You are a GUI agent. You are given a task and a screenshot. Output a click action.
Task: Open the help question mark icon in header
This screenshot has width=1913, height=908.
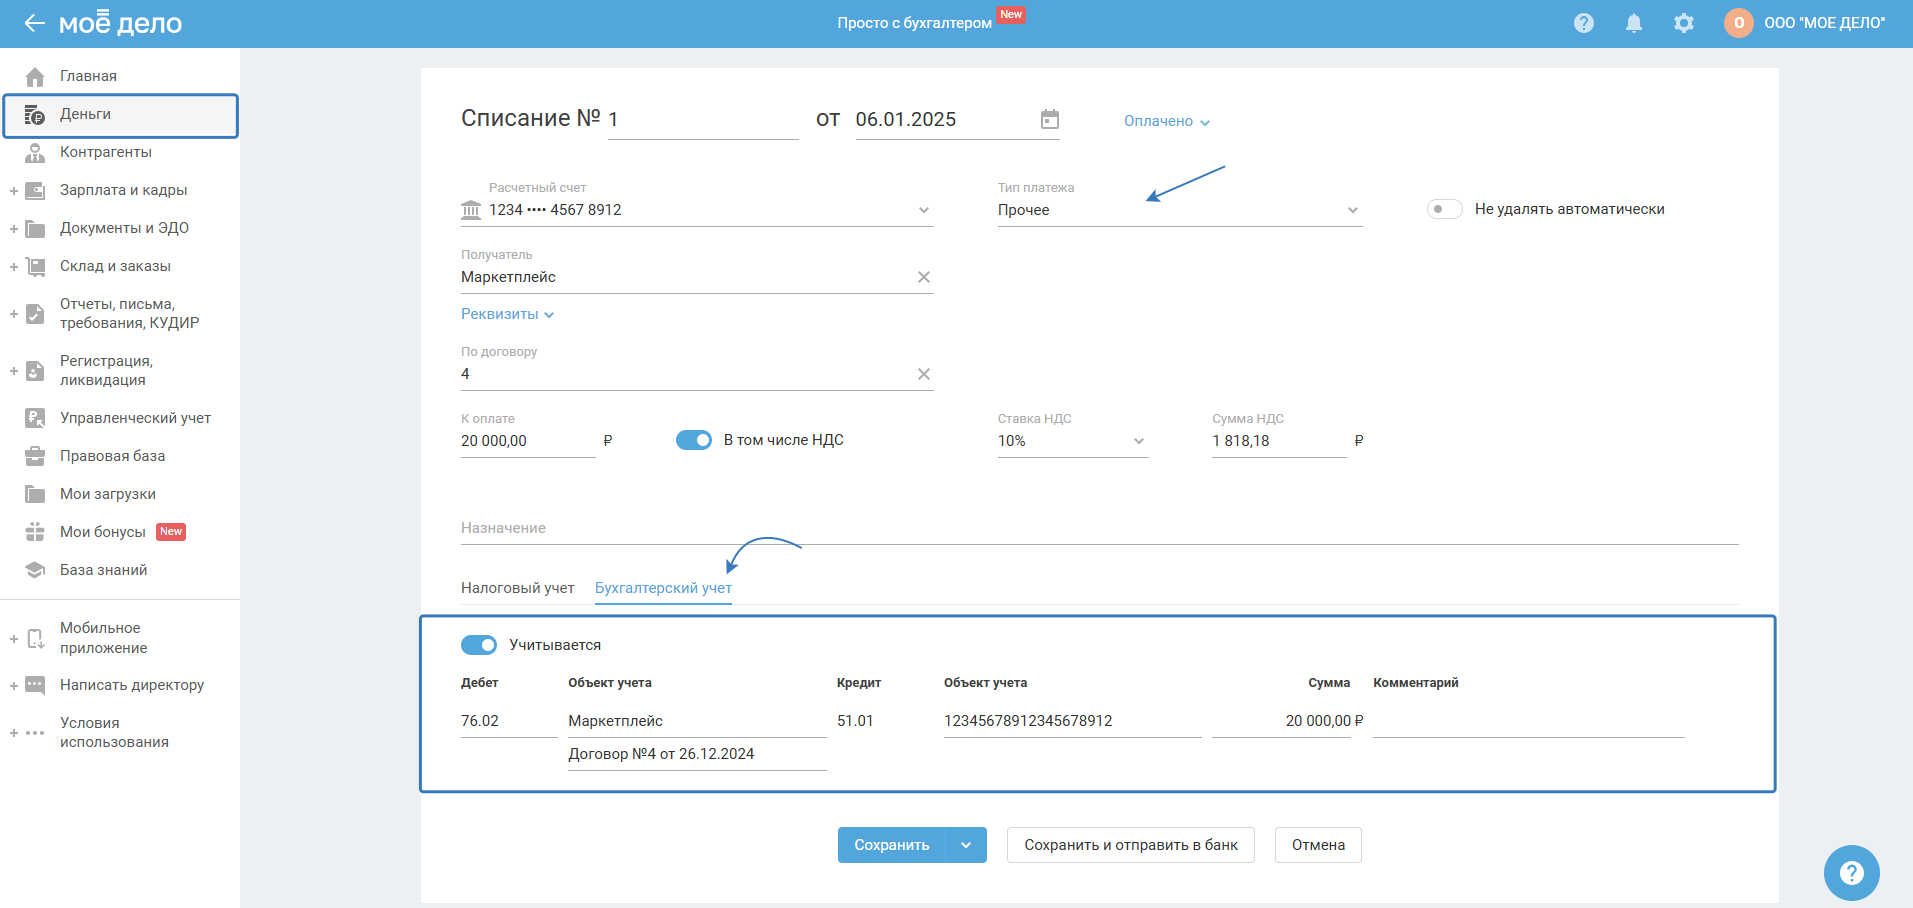tap(1583, 23)
